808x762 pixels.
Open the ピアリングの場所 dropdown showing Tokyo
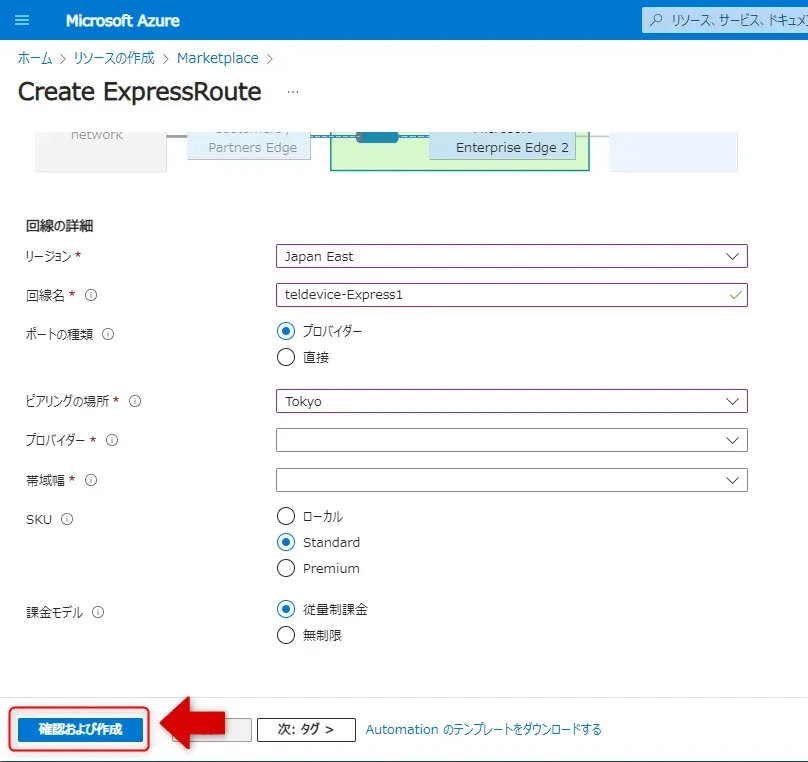click(511, 401)
